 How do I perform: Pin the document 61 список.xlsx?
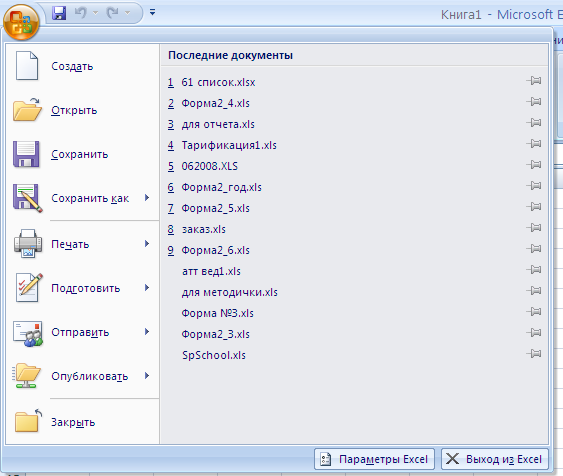534,81
